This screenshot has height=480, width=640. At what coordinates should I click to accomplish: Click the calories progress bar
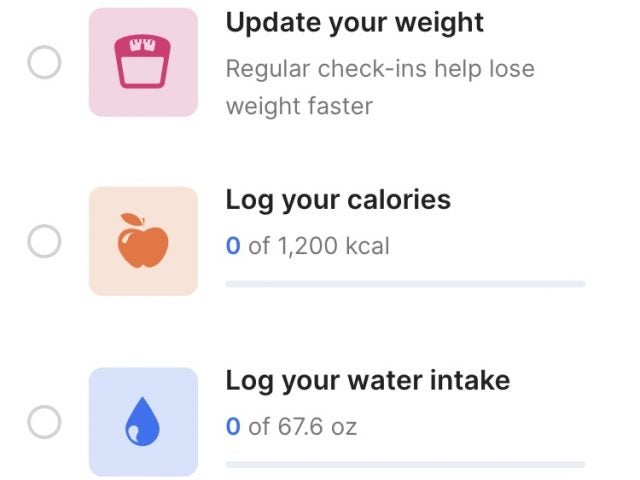click(x=405, y=284)
